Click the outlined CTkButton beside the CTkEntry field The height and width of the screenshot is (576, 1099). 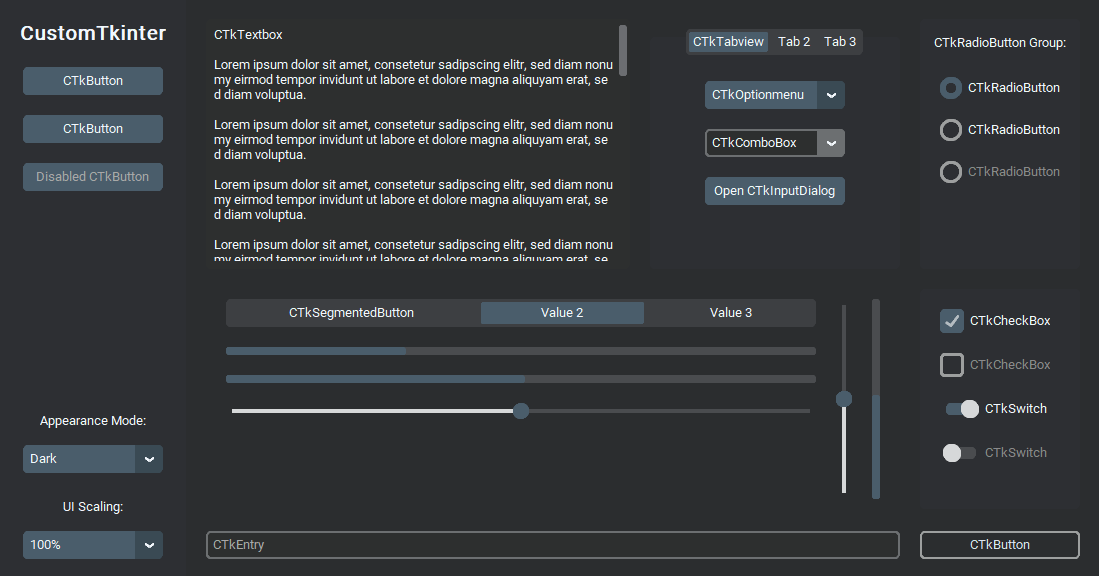(999, 545)
